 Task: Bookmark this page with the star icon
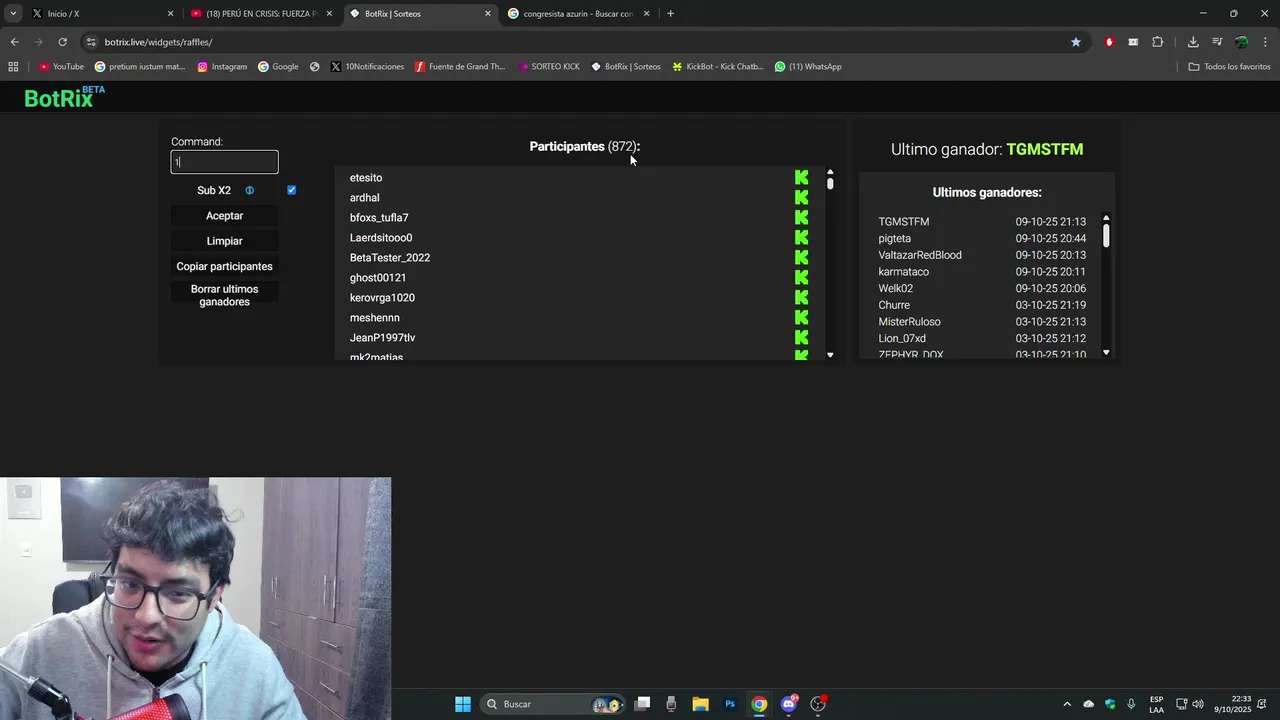click(x=1076, y=42)
